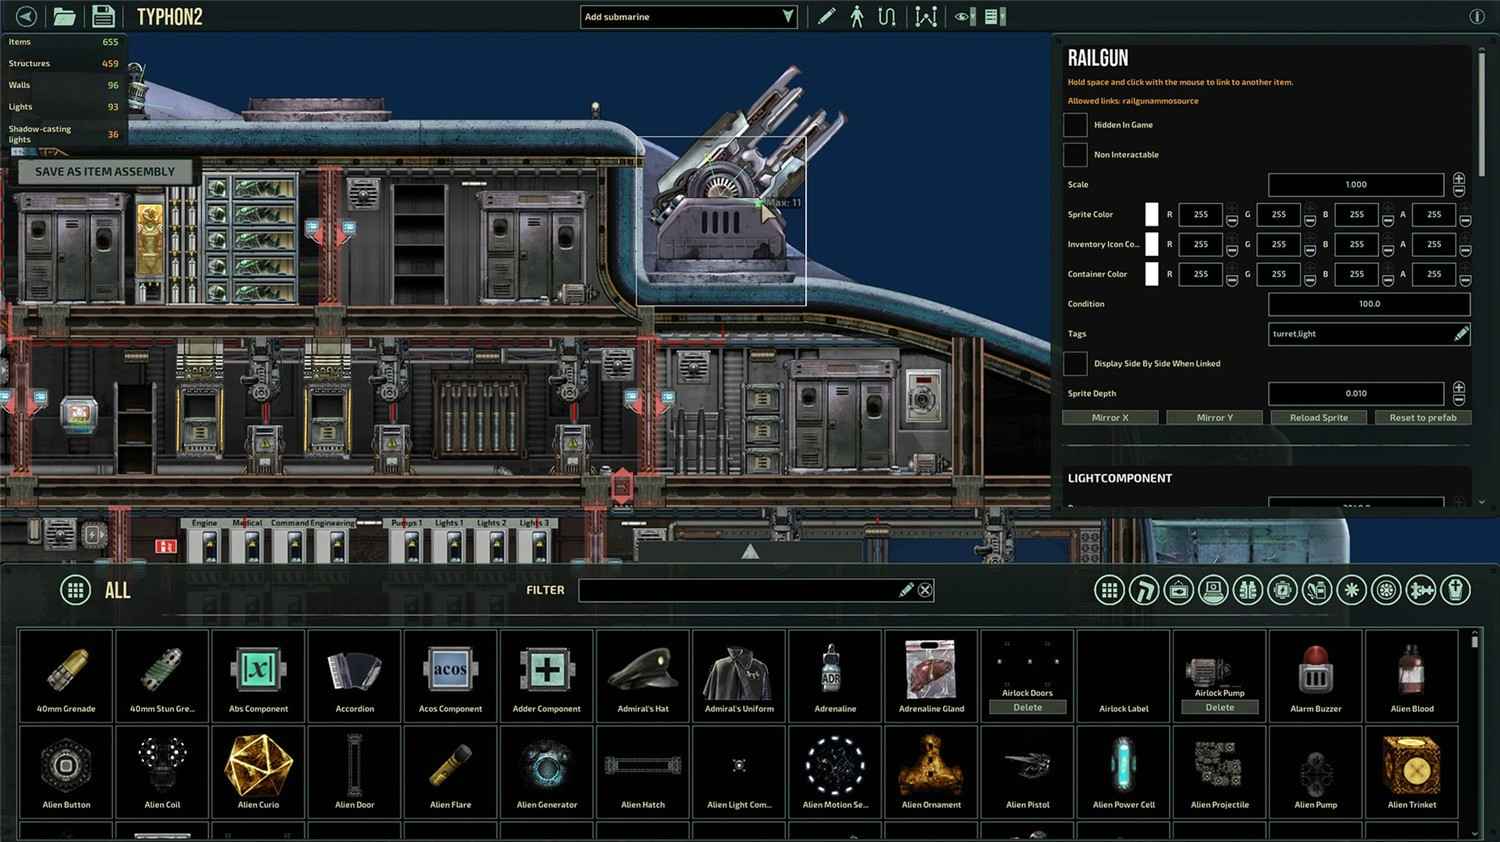Toggle the Hidden In Game checkbox
1500x842 pixels.
coord(1075,124)
